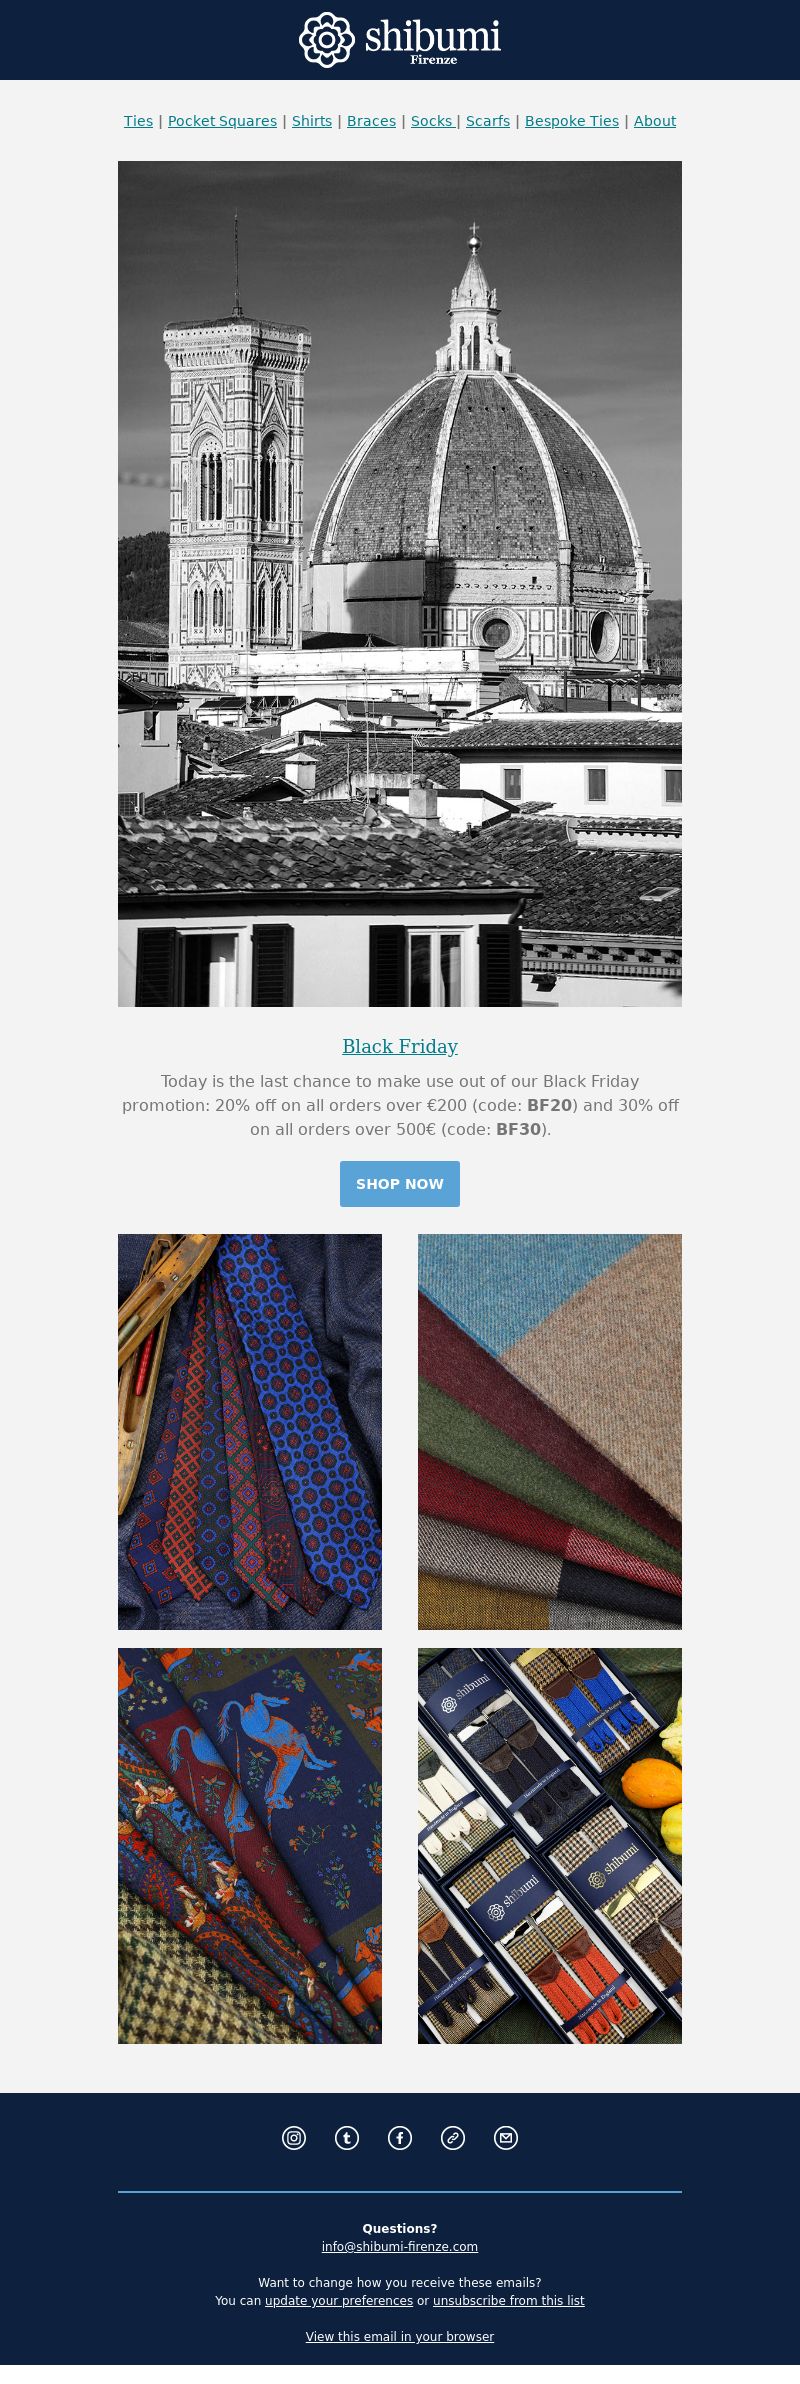Screen dimensions: 800x2384
Task: Open the Facebook social icon
Action: 400,2138
